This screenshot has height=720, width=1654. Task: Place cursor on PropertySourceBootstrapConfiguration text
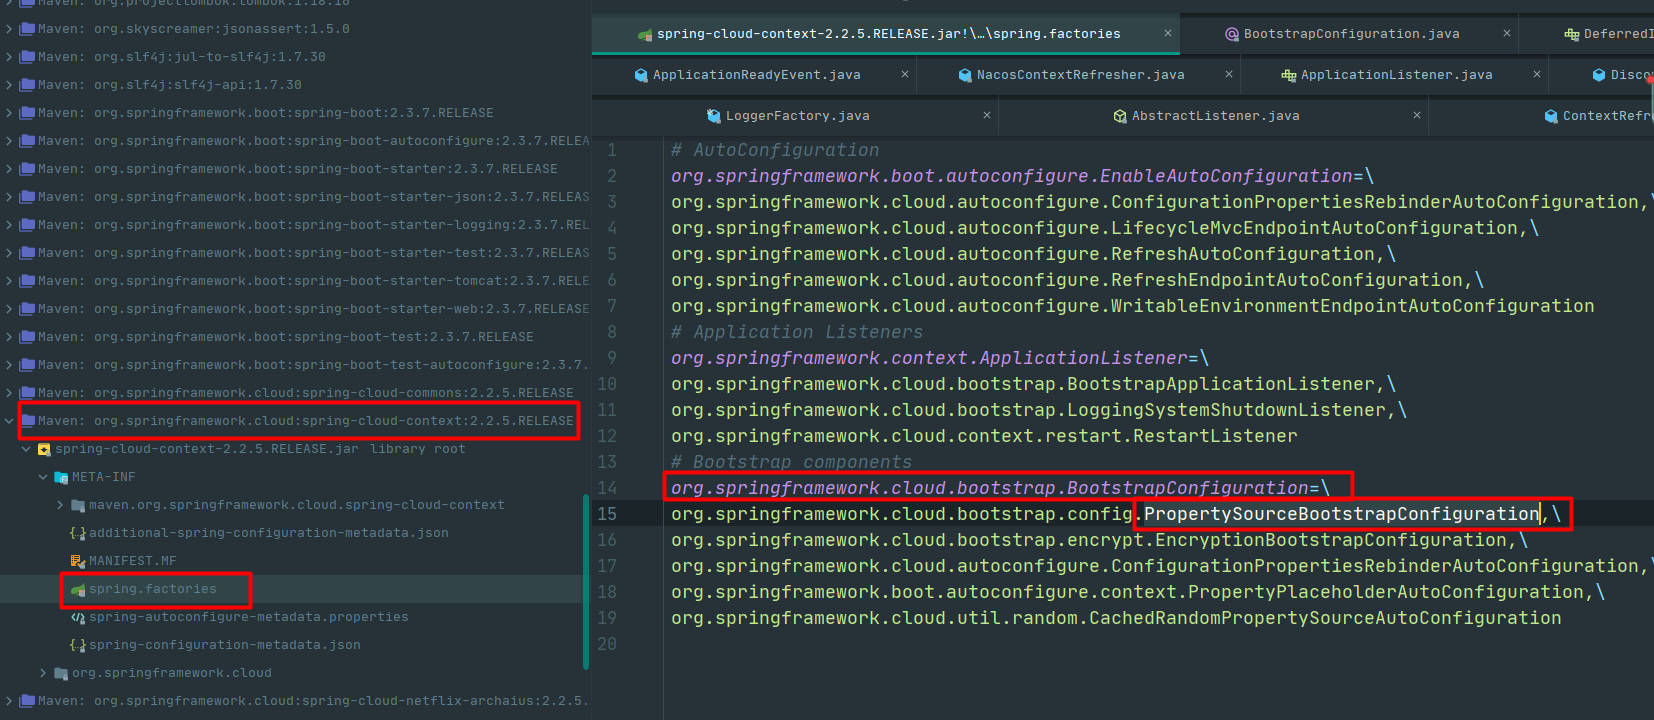[x=1341, y=514]
